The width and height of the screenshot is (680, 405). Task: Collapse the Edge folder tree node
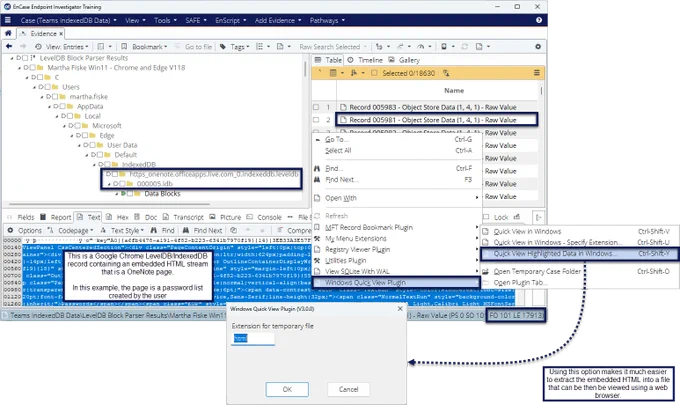pyautogui.click(x=72, y=135)
